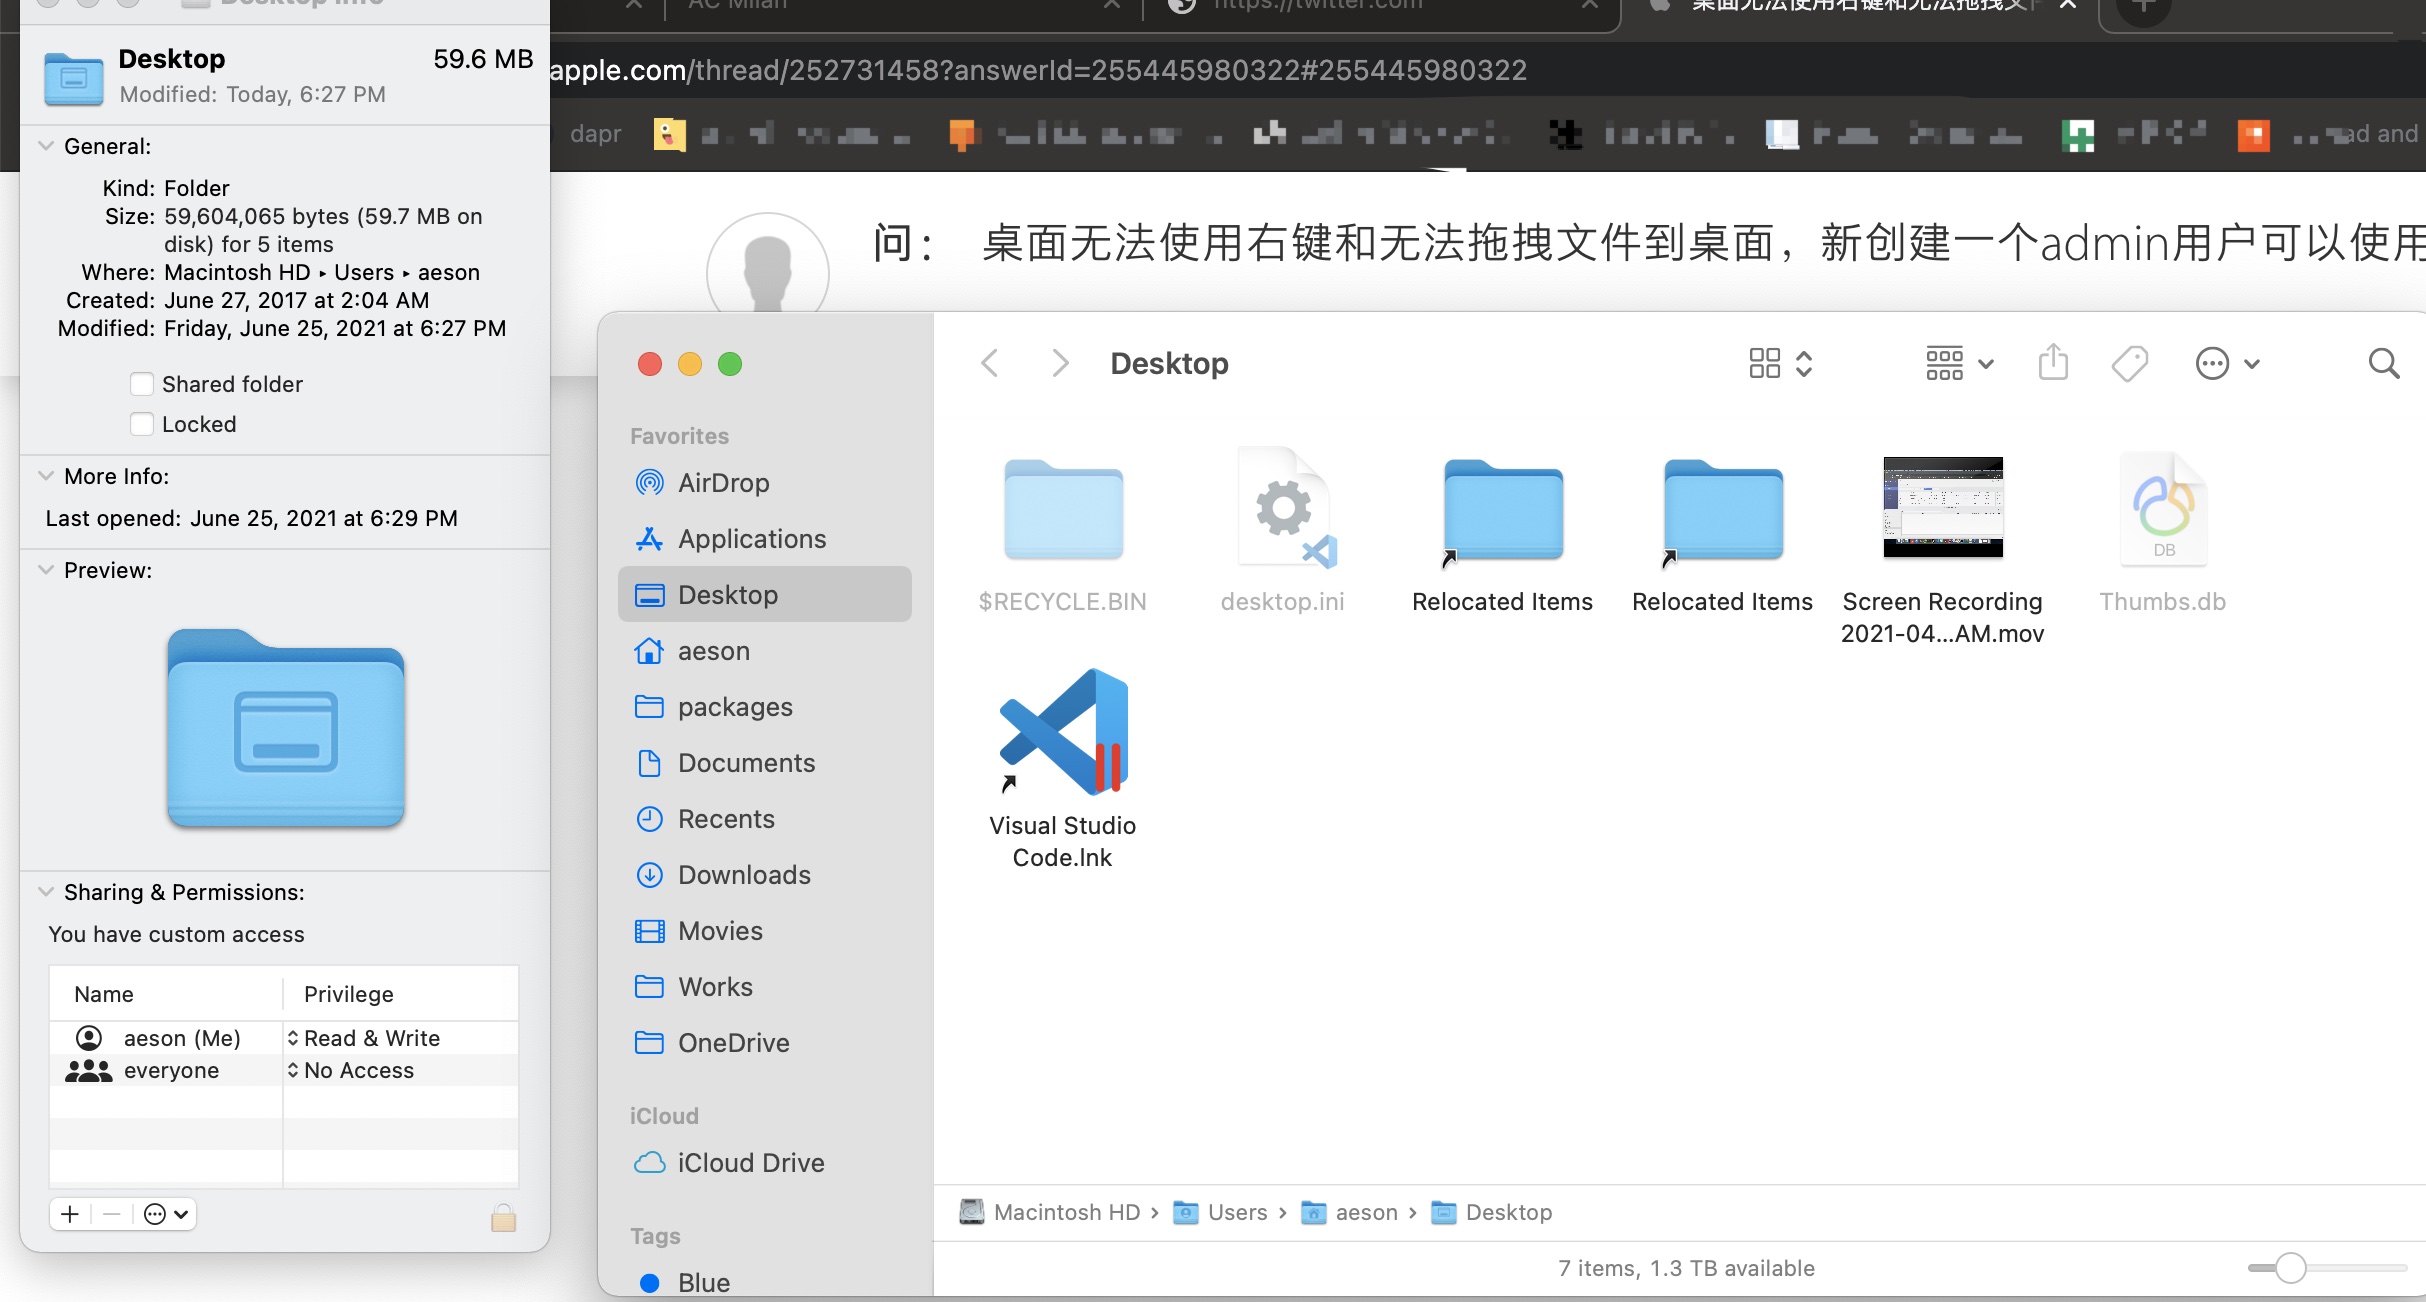Select iCloud Drive in the sidebar

tap(750, 1163)
